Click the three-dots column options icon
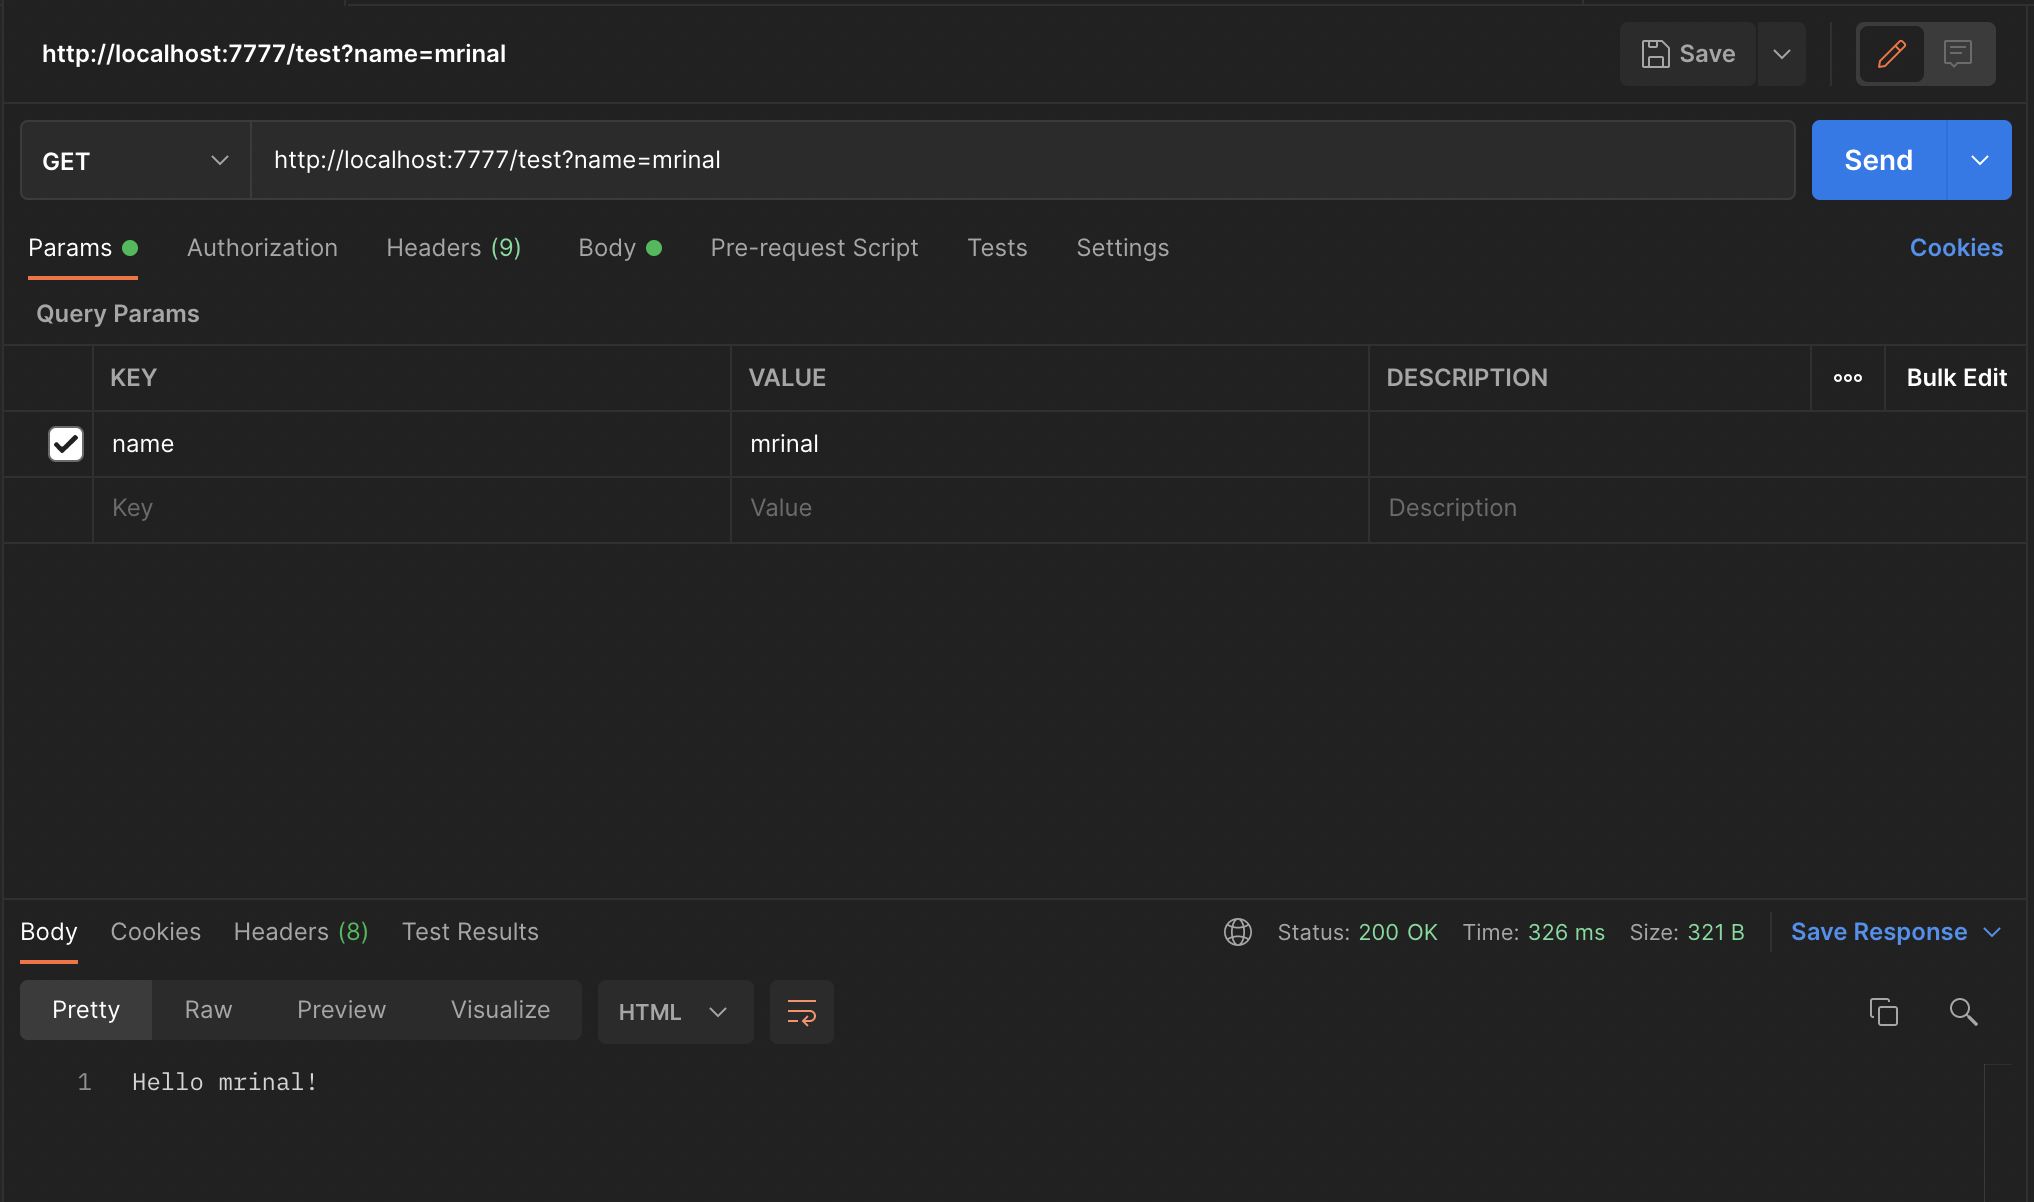Viewport: 2034px width, 1202px height. point(1847,378)
